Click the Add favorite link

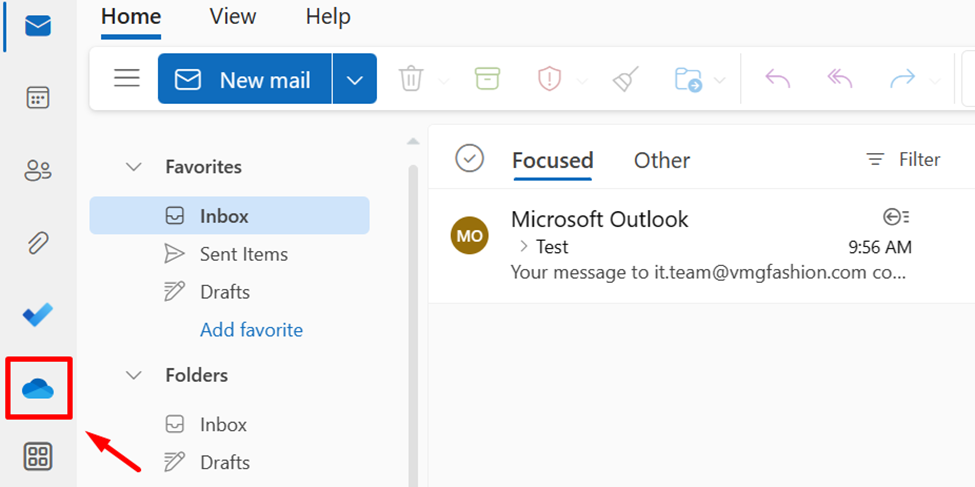point(251,330)
